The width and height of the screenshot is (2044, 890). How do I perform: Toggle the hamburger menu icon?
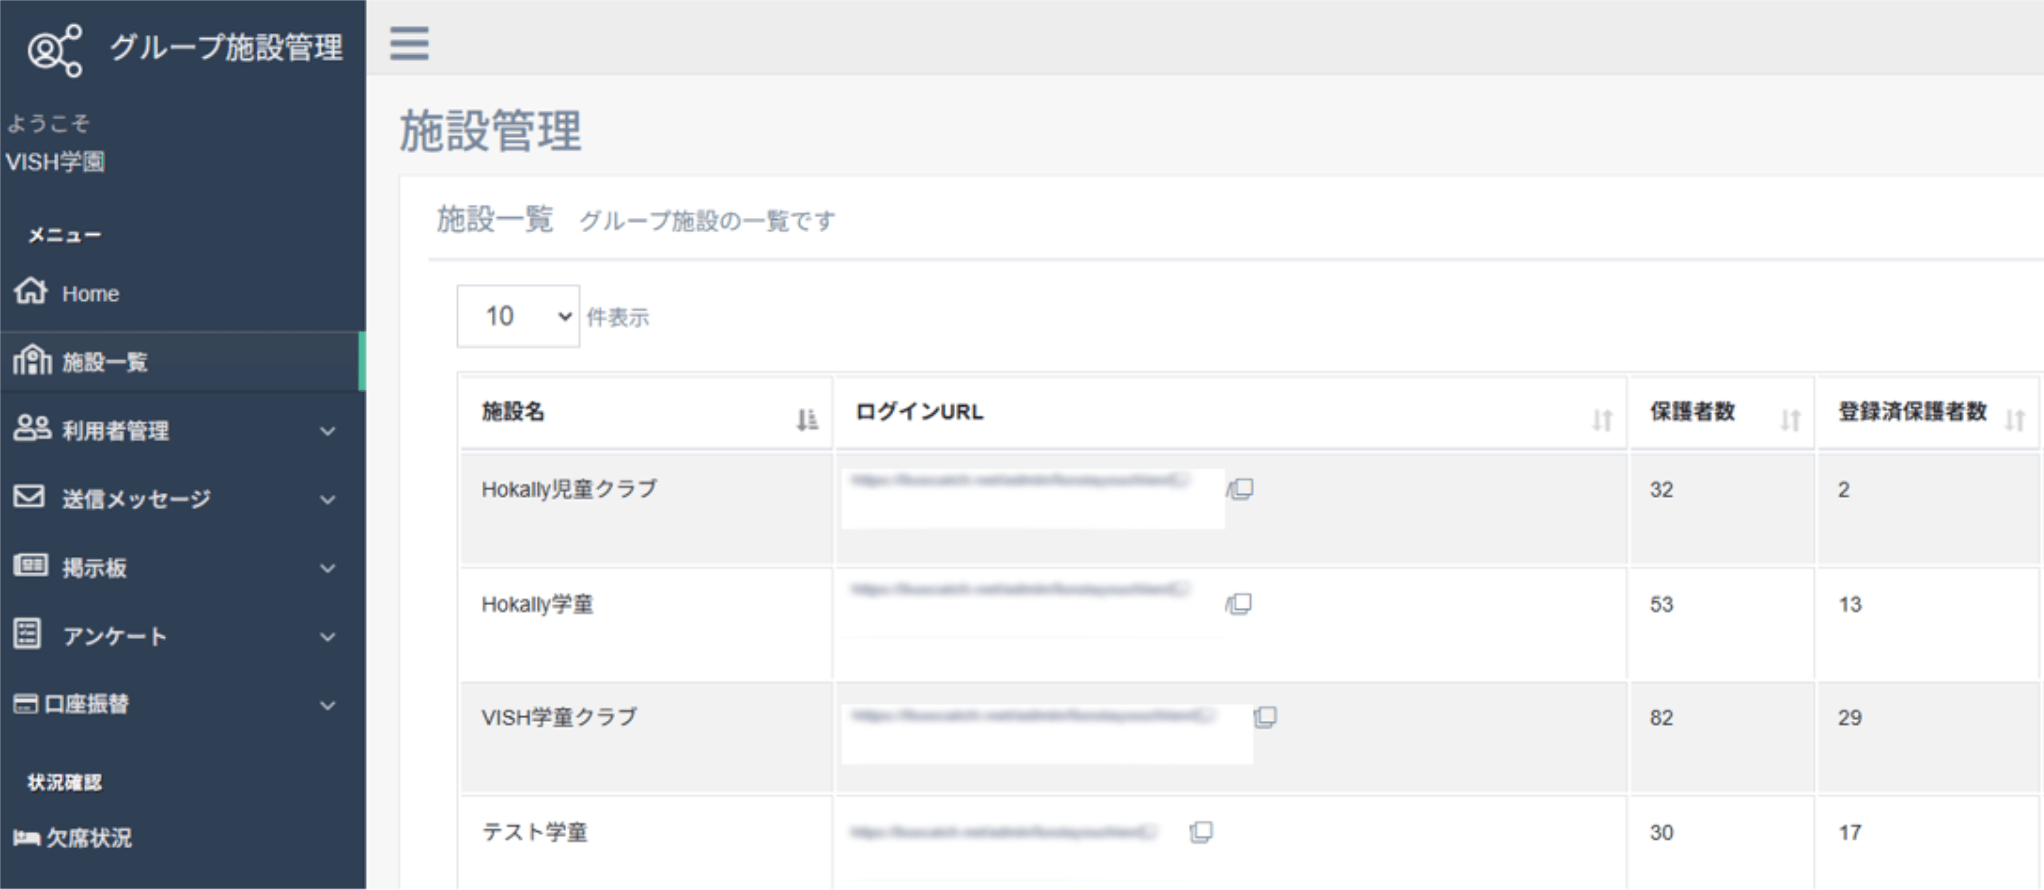click(x=409, y=43)
